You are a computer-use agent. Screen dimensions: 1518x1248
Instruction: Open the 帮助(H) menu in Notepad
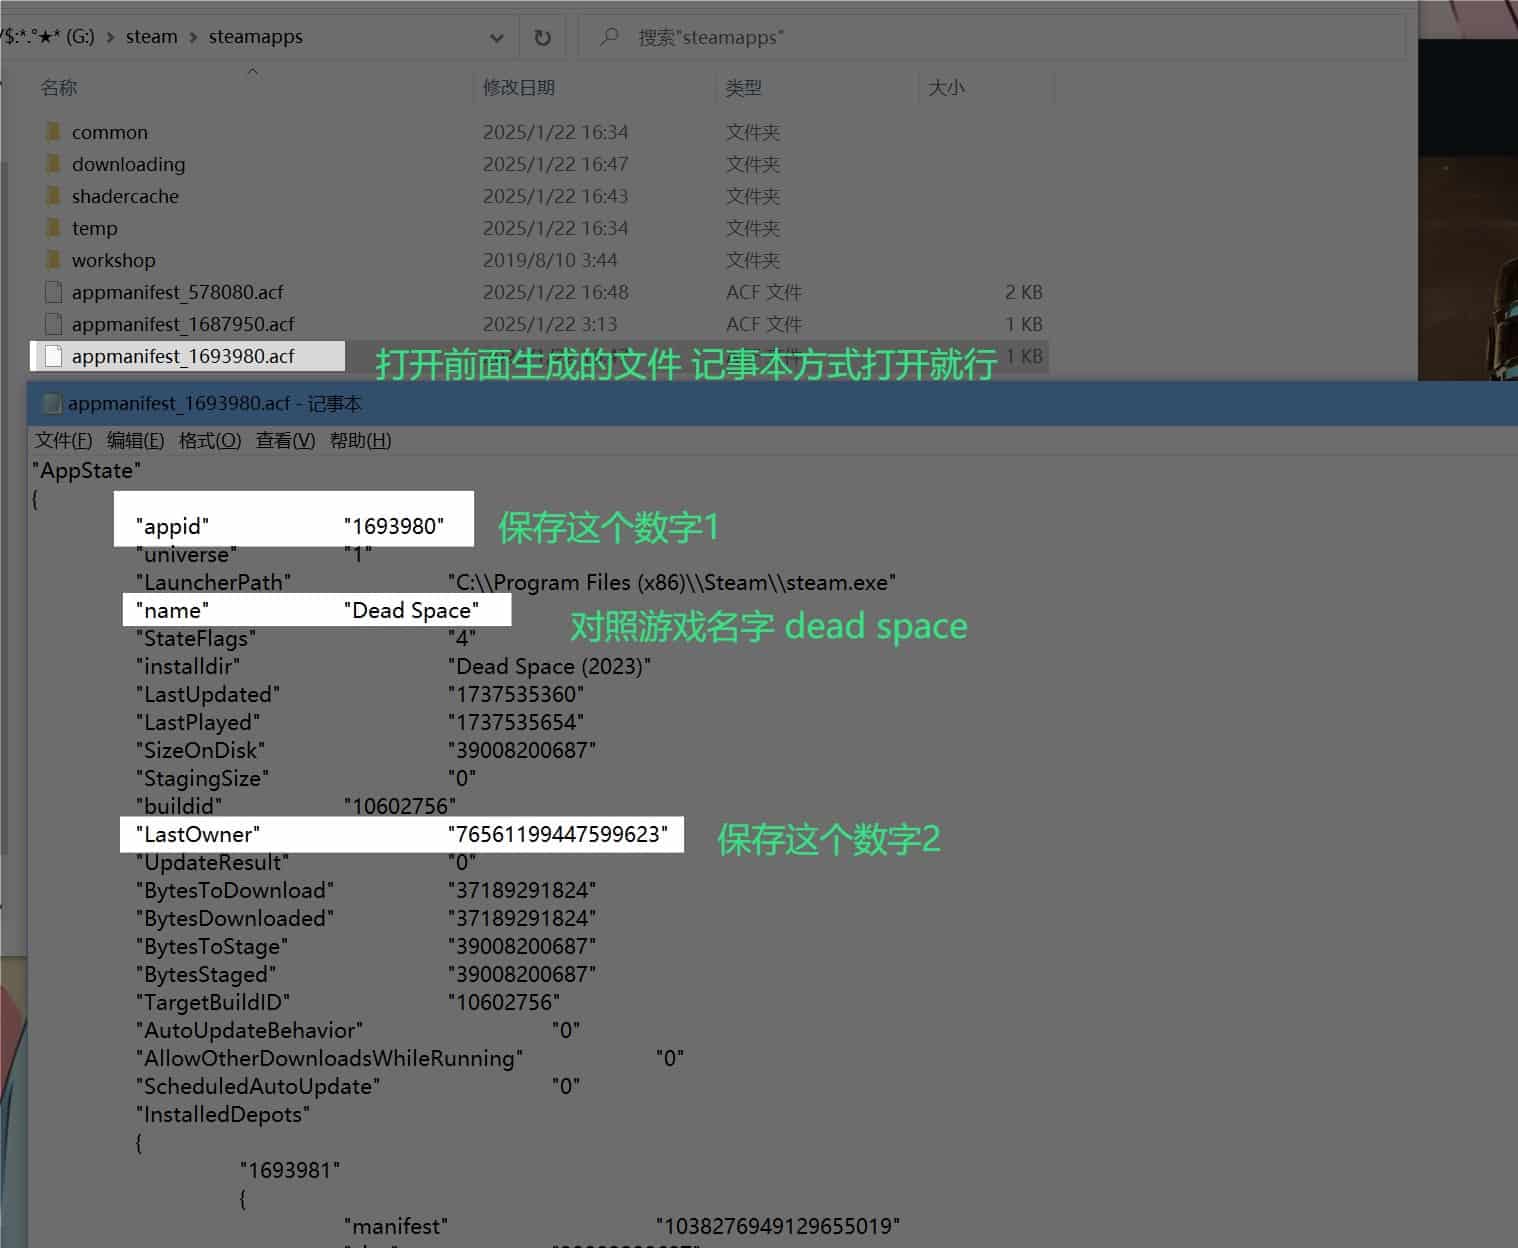coord(360,440)
